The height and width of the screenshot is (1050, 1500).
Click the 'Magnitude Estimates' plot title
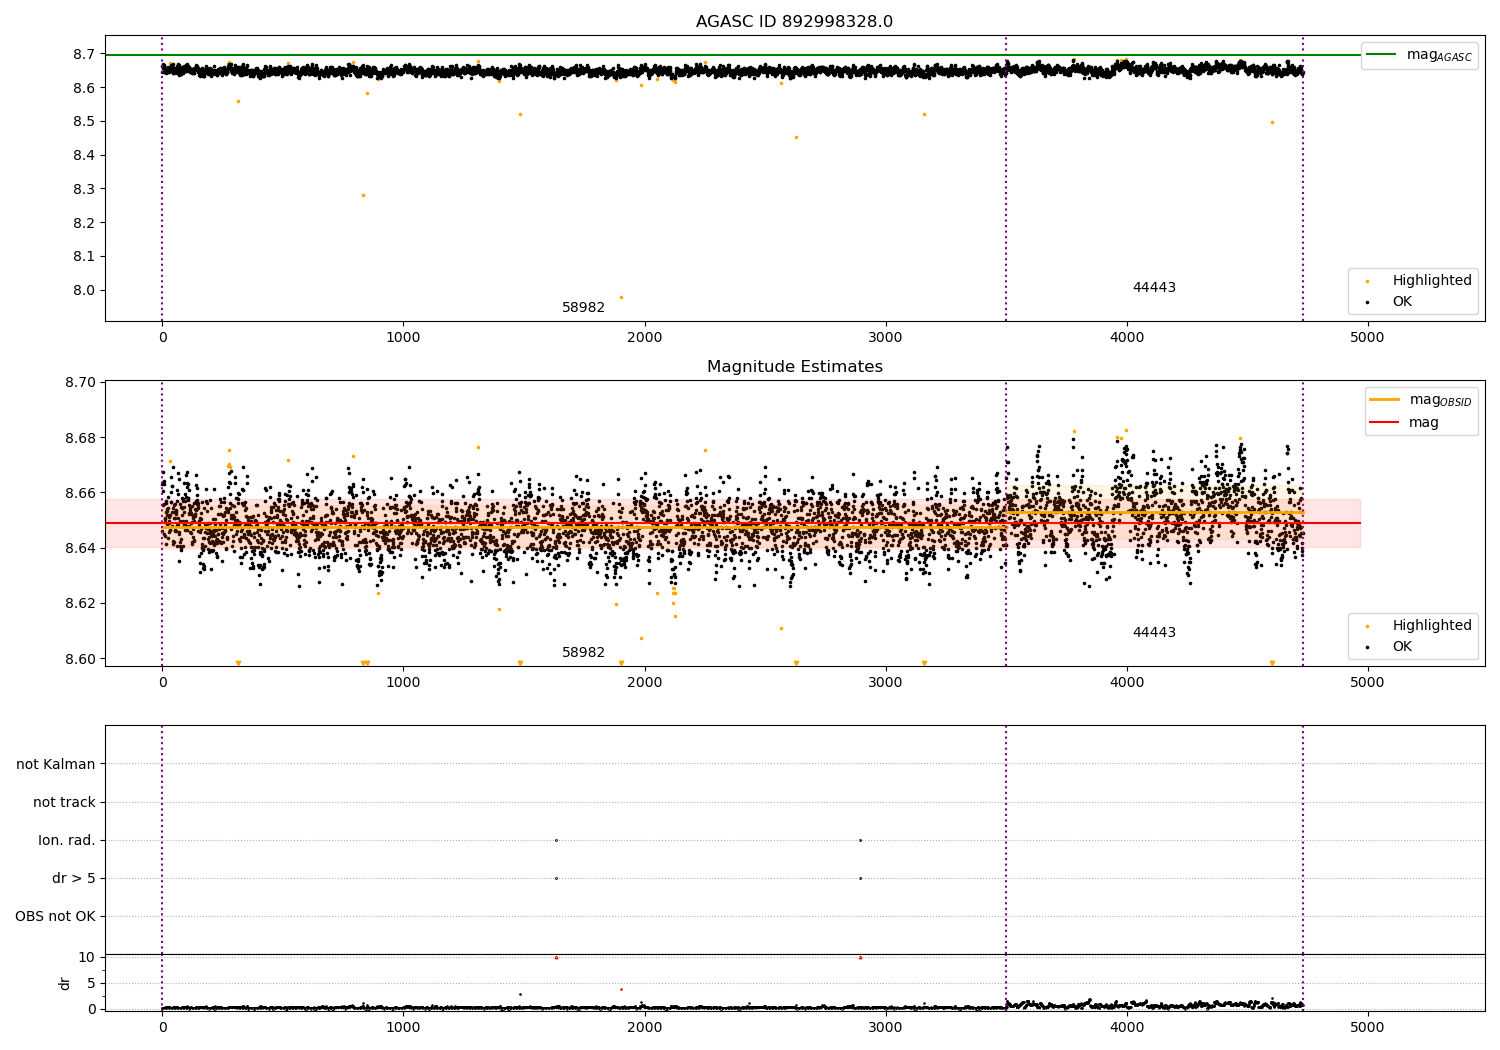794,367
